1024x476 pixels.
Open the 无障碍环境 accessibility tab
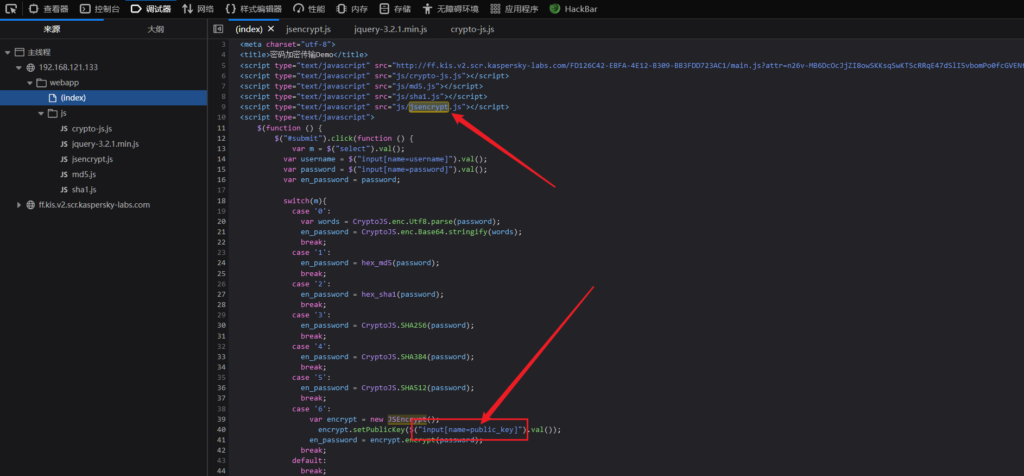point(451,9)
